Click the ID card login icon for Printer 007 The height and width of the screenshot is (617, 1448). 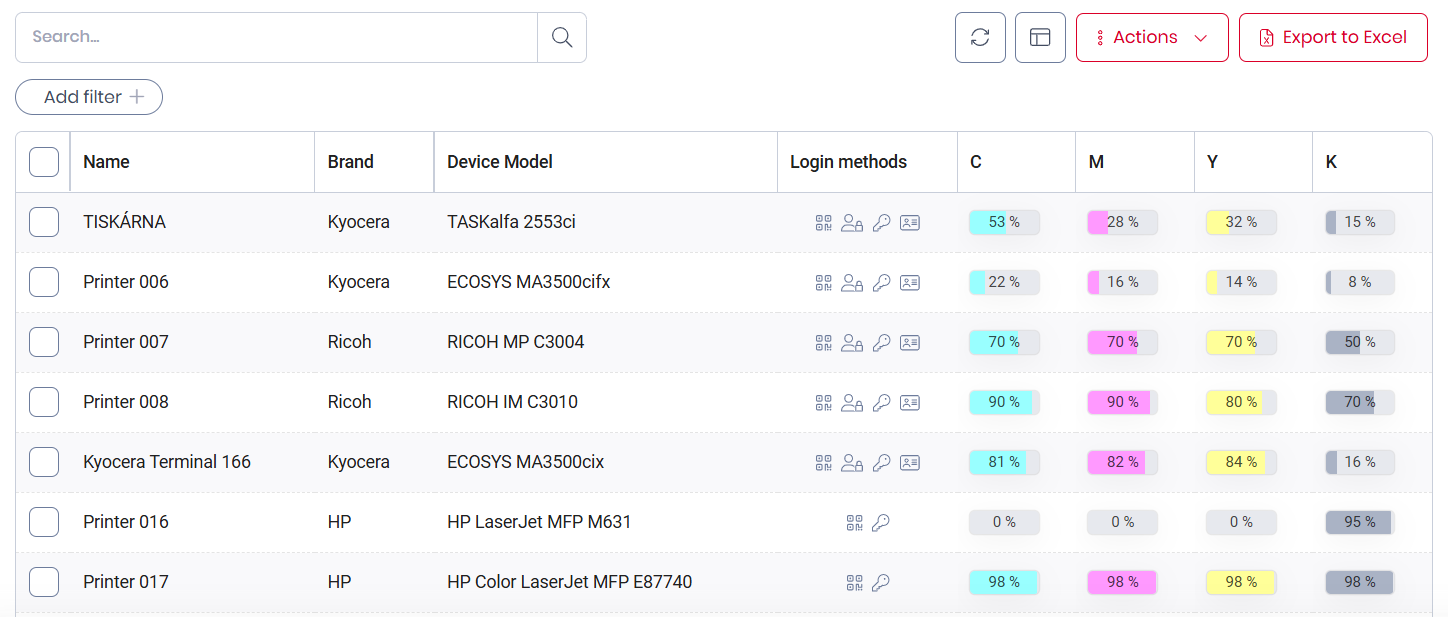click(x=909, y=342)
